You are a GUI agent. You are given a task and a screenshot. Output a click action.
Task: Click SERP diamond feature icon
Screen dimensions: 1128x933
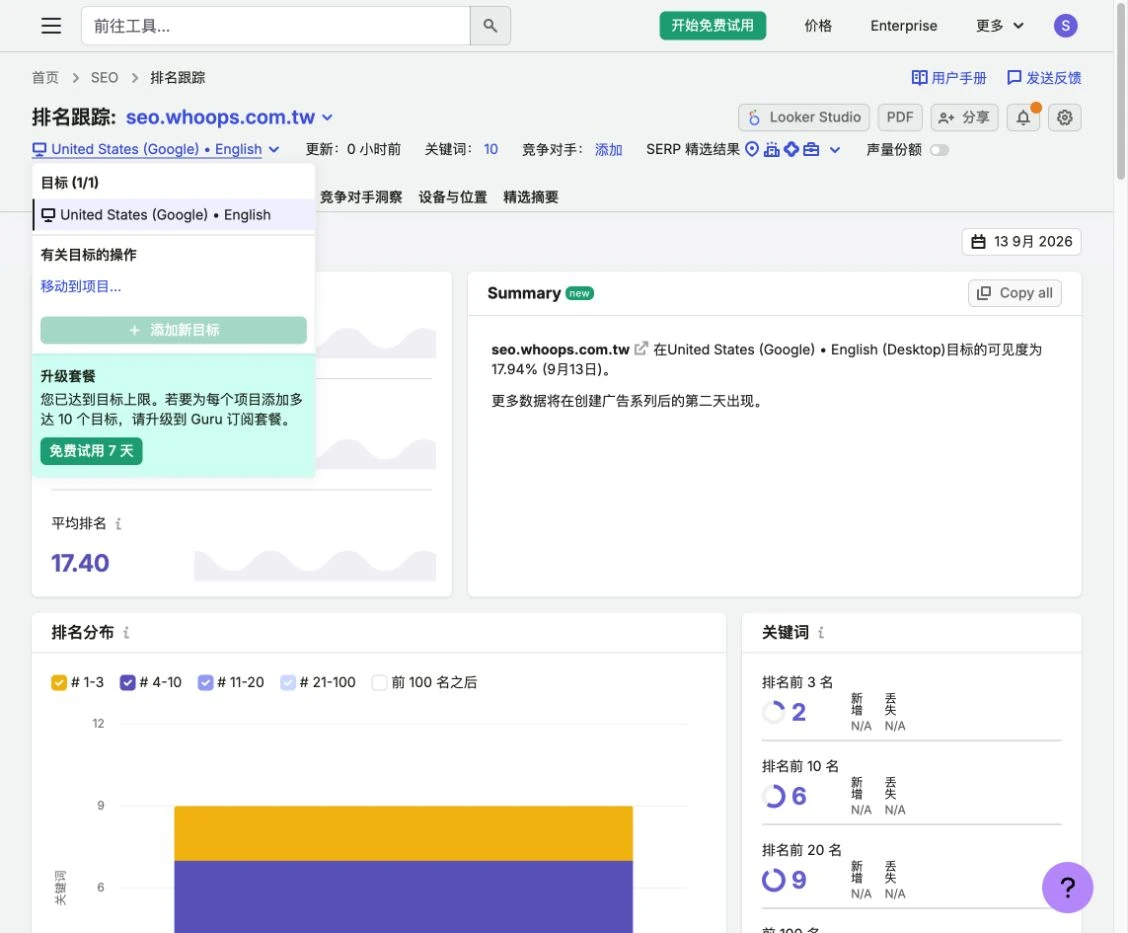point(791,149)
